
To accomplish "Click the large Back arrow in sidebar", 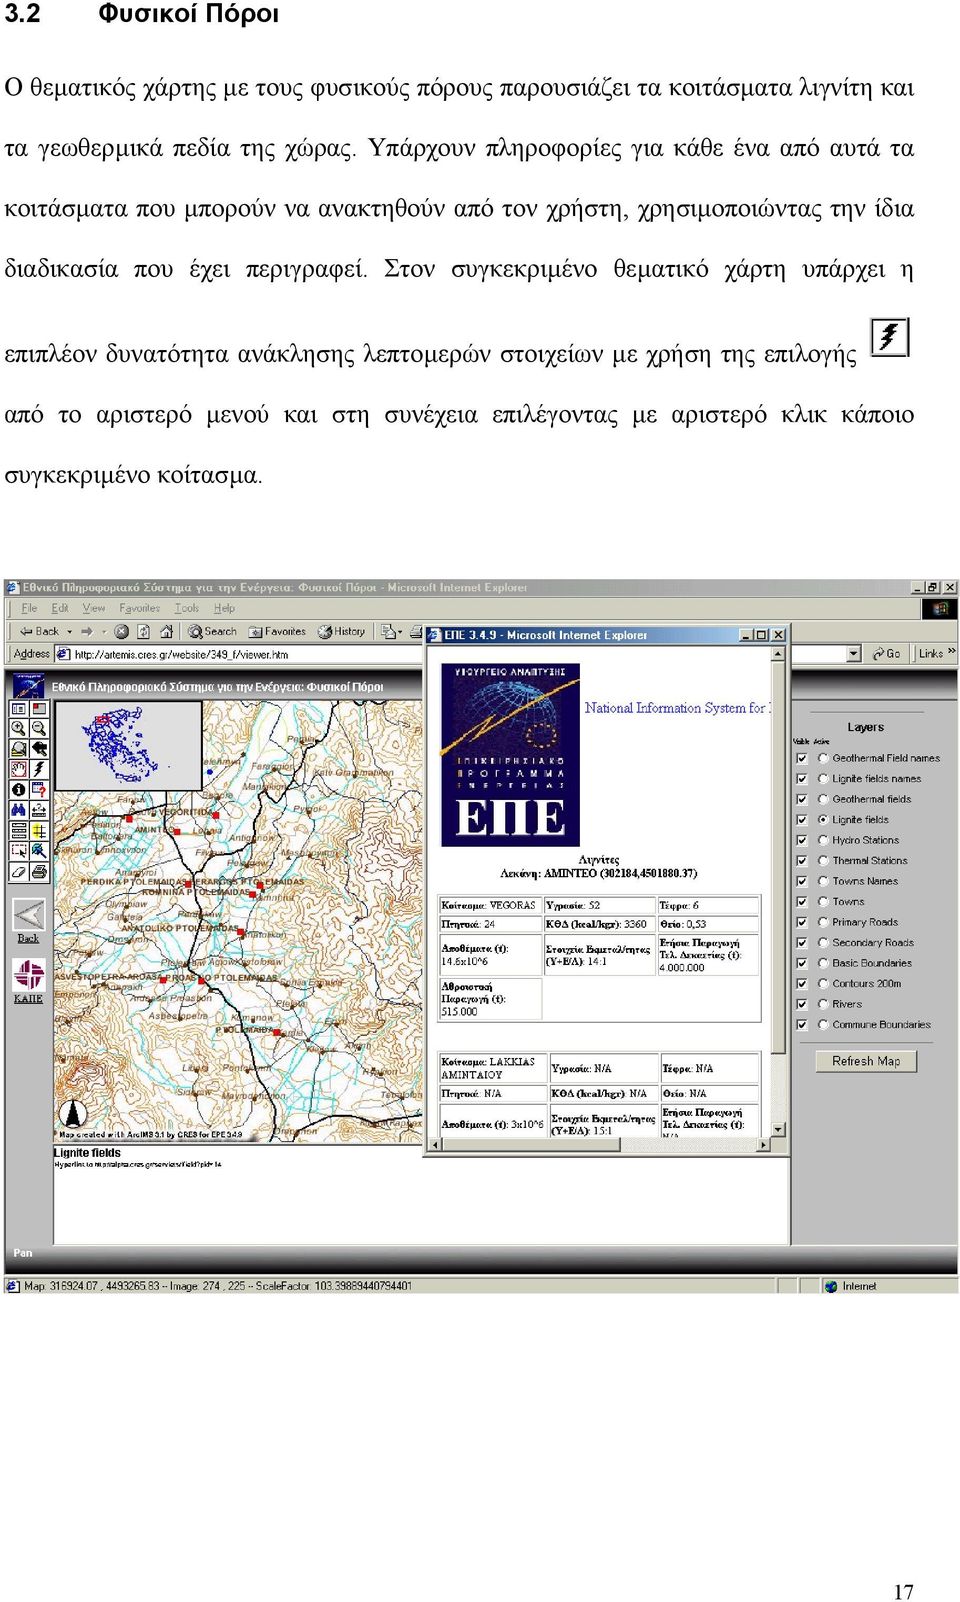I will point(28,914).
